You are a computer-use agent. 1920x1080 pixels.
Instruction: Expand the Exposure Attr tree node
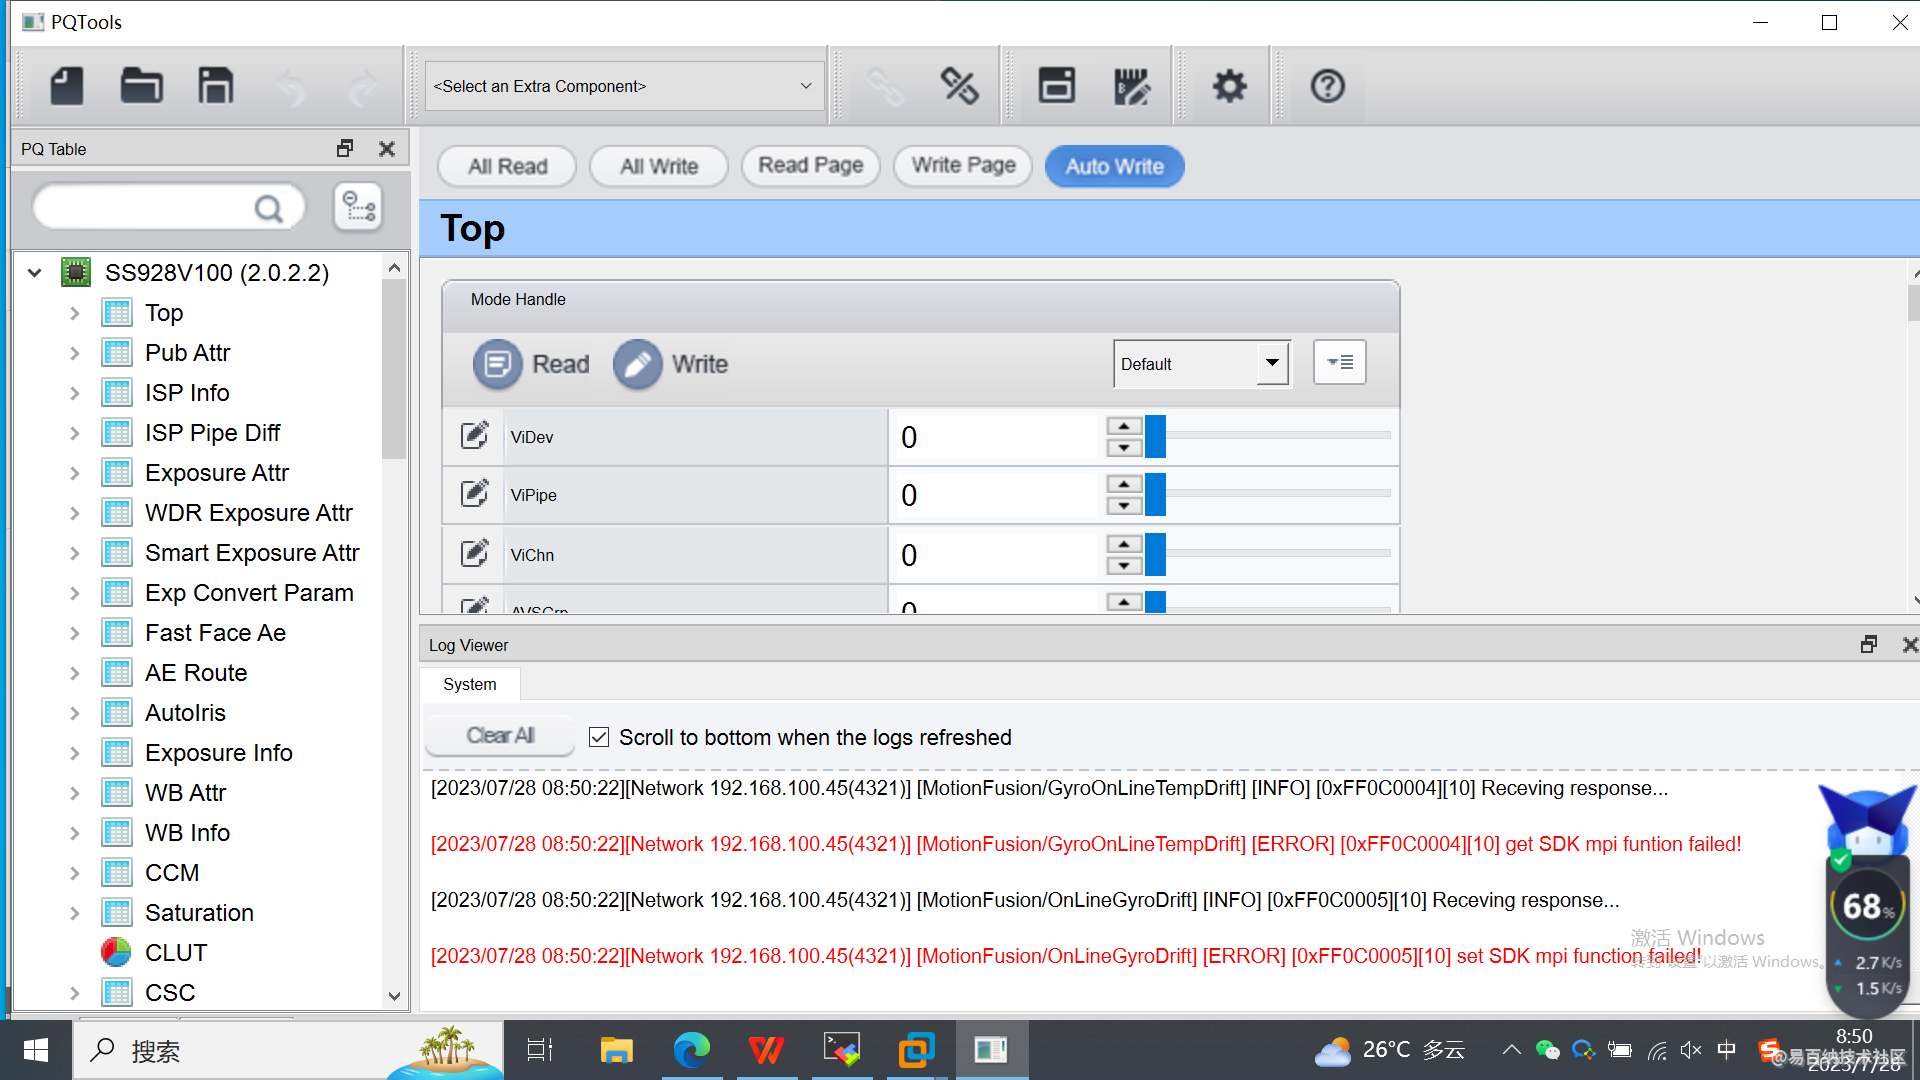pos(75,472)
